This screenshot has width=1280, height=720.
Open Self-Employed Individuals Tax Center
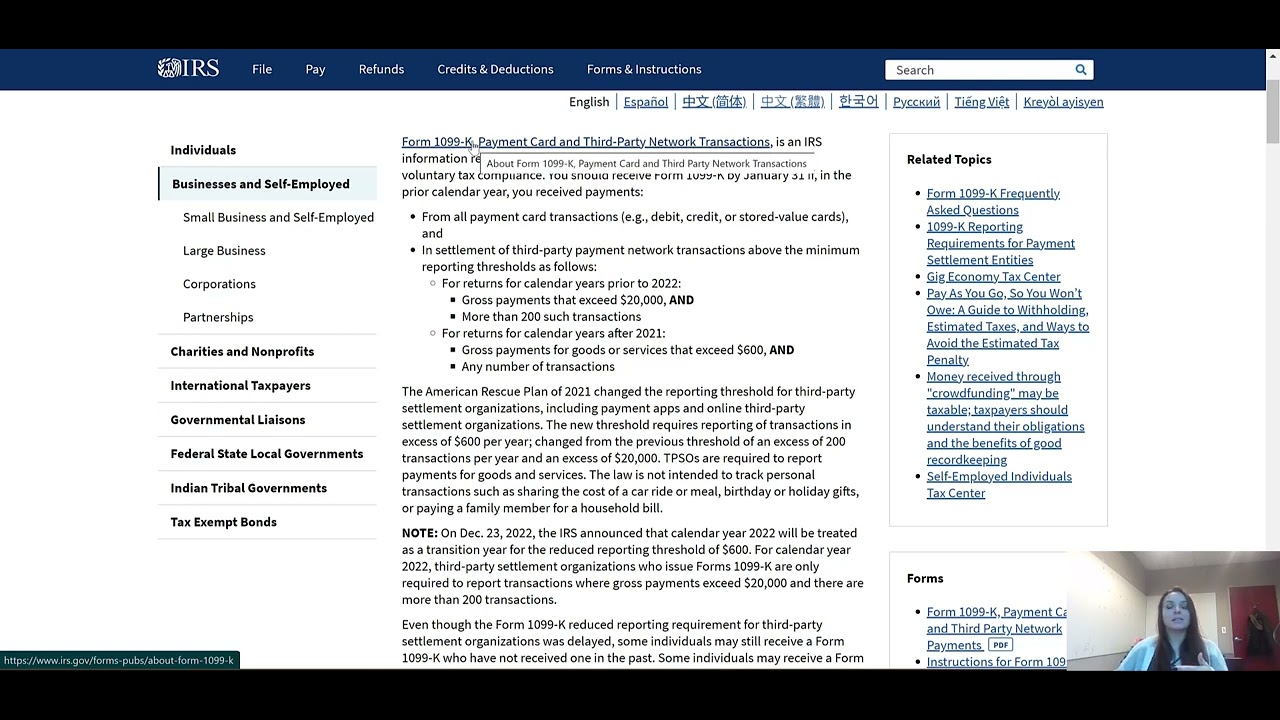[998, 484]
